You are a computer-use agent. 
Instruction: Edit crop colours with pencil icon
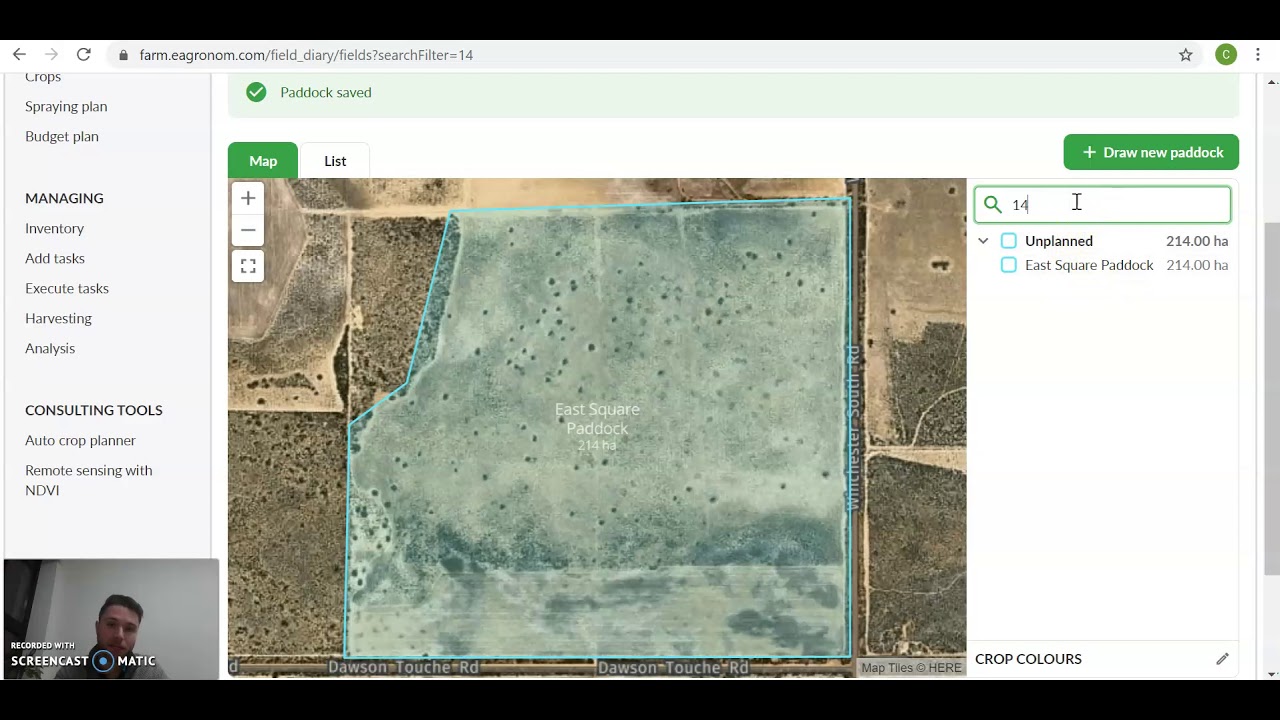click(1222, 659)
